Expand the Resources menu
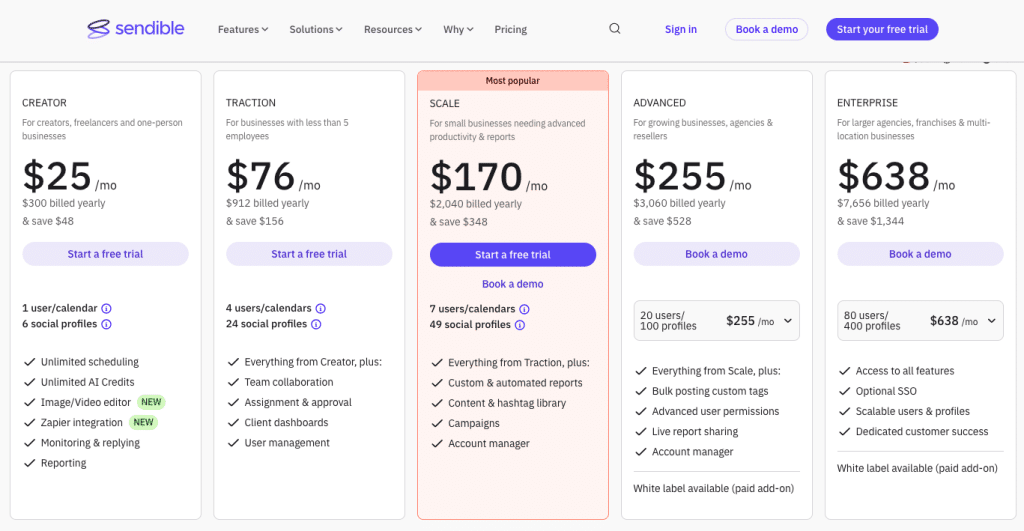 (393, 29)
